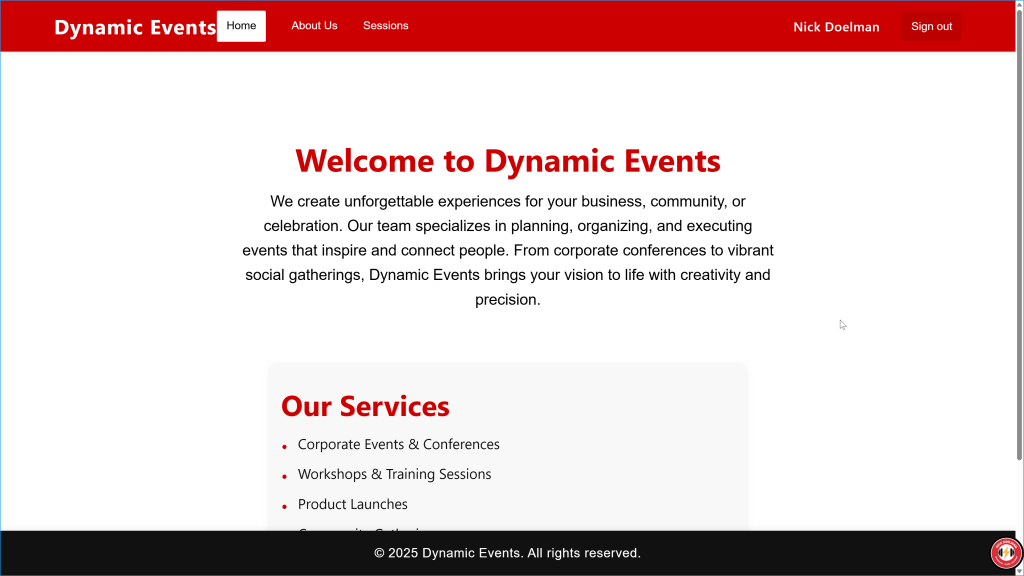Open the Sessions menu item
Viewport: 1024px width, 576px height.
385,26
